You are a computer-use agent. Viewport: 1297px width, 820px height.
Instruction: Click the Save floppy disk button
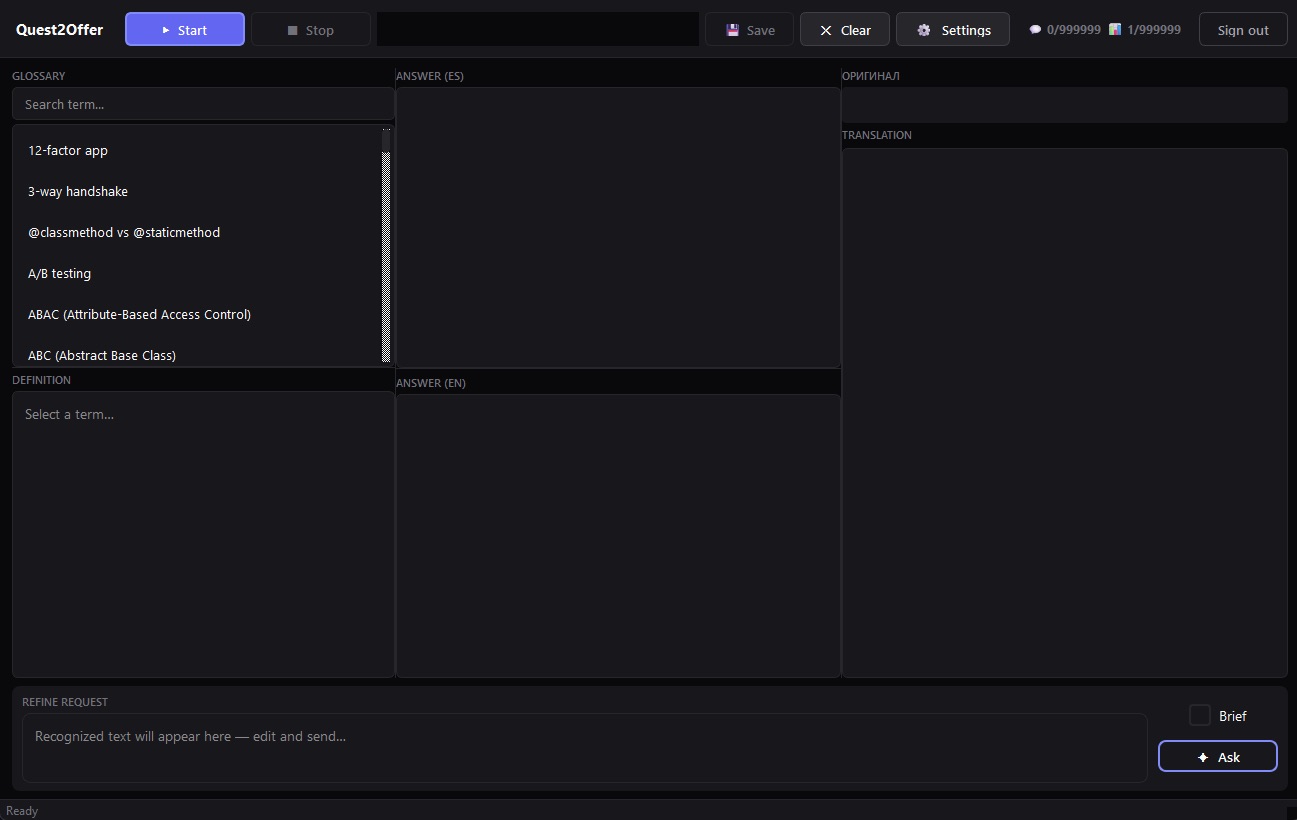click(749, 30)
